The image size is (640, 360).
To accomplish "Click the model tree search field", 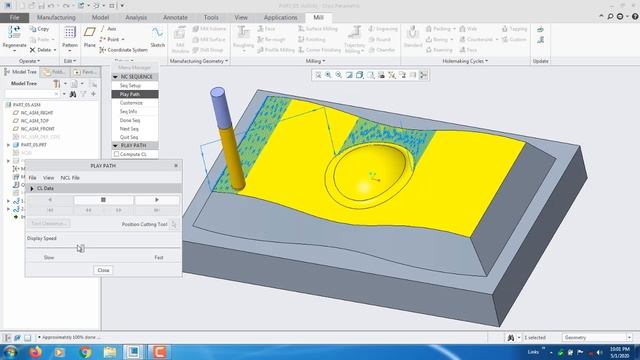I will 33,94.
